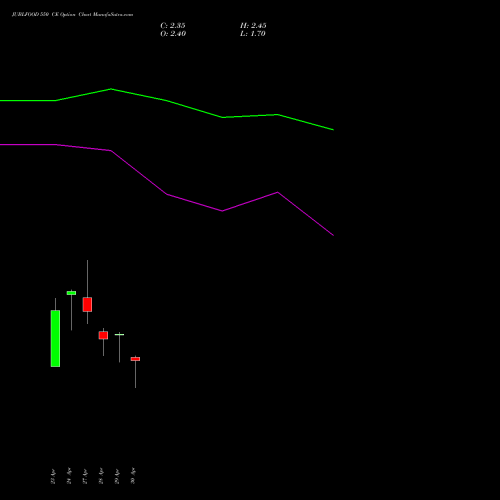Click the tall green candle for 23 Apr
The height and width of the screenshot is (500, 500).
[x=55, y=338]
